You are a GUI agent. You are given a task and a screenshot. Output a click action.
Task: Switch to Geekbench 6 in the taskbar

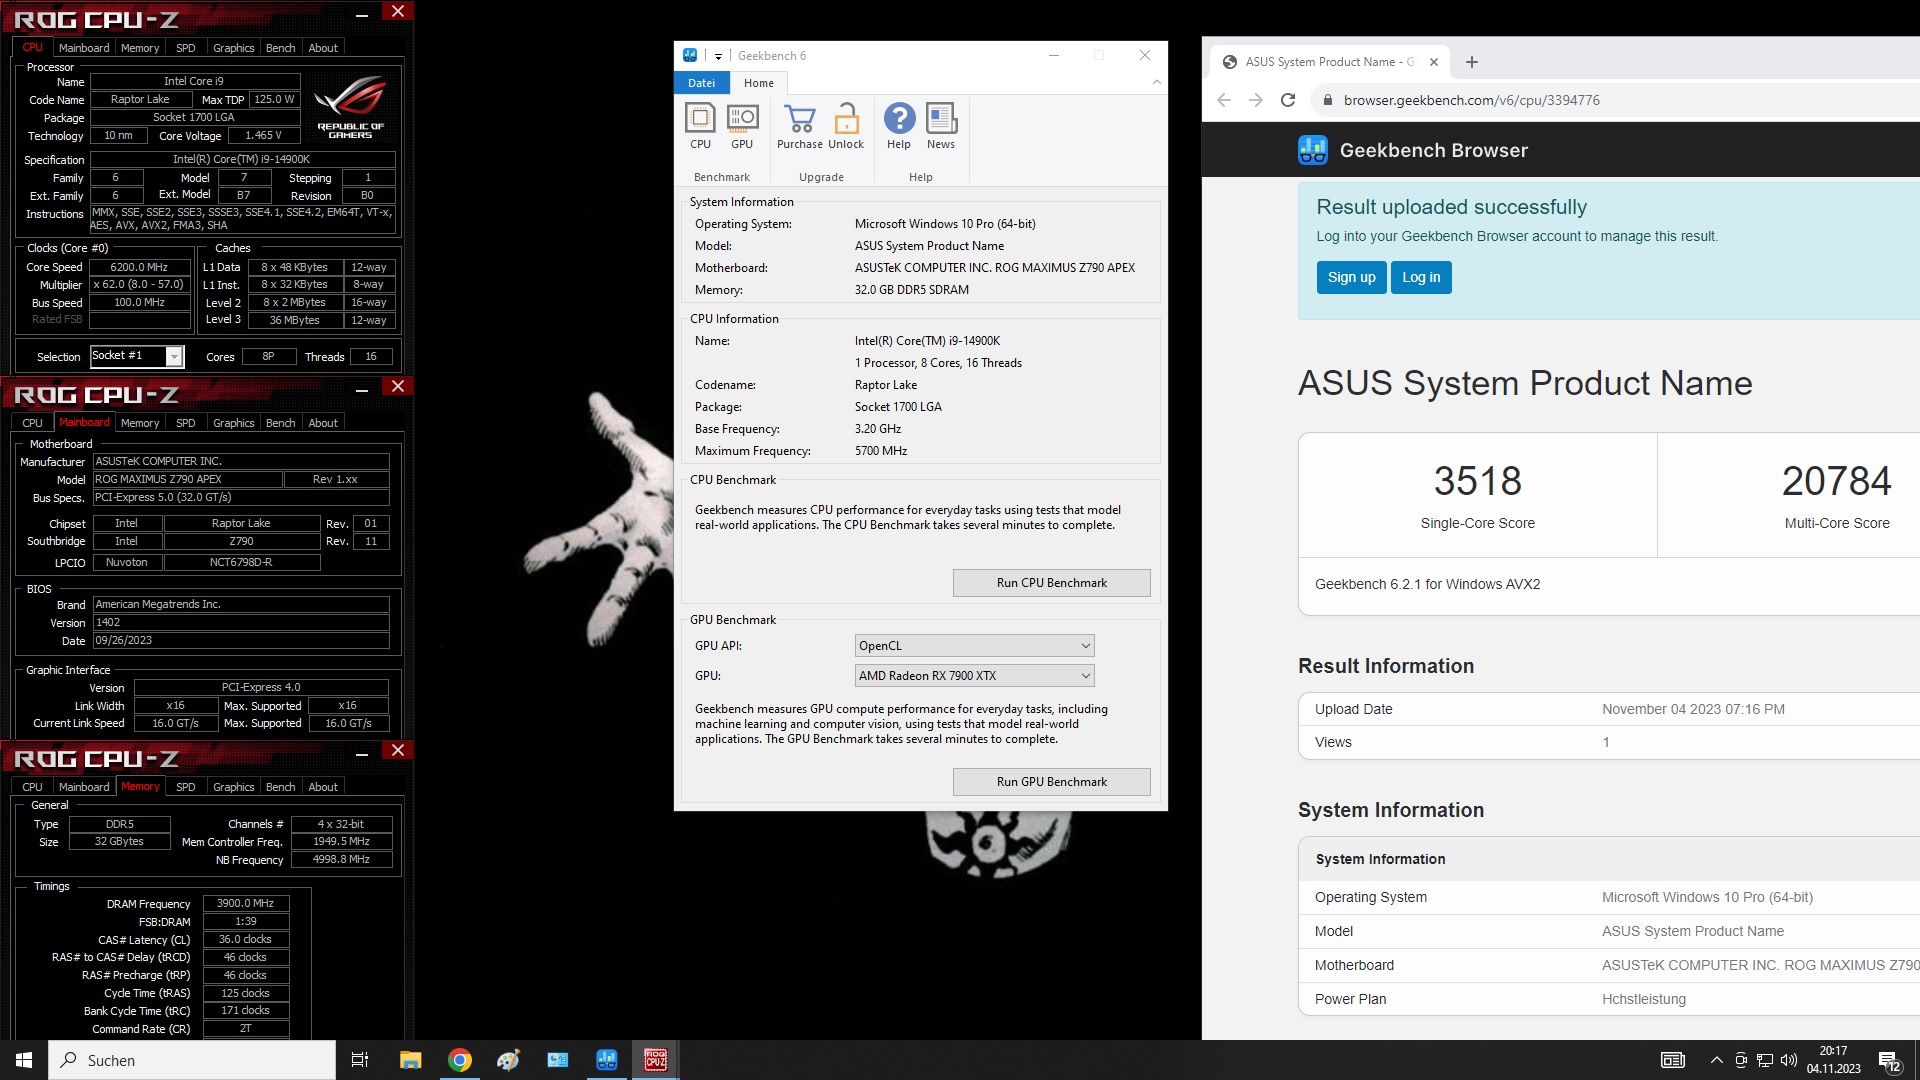pos(607,1060)
